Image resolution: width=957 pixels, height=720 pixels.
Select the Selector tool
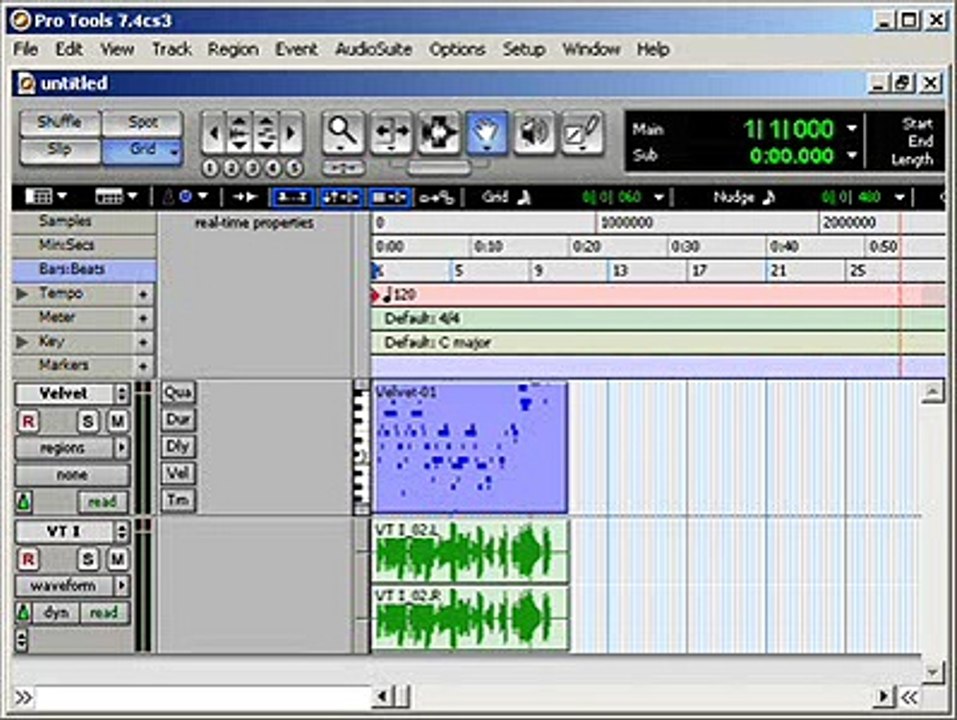[x=439, y=132]
